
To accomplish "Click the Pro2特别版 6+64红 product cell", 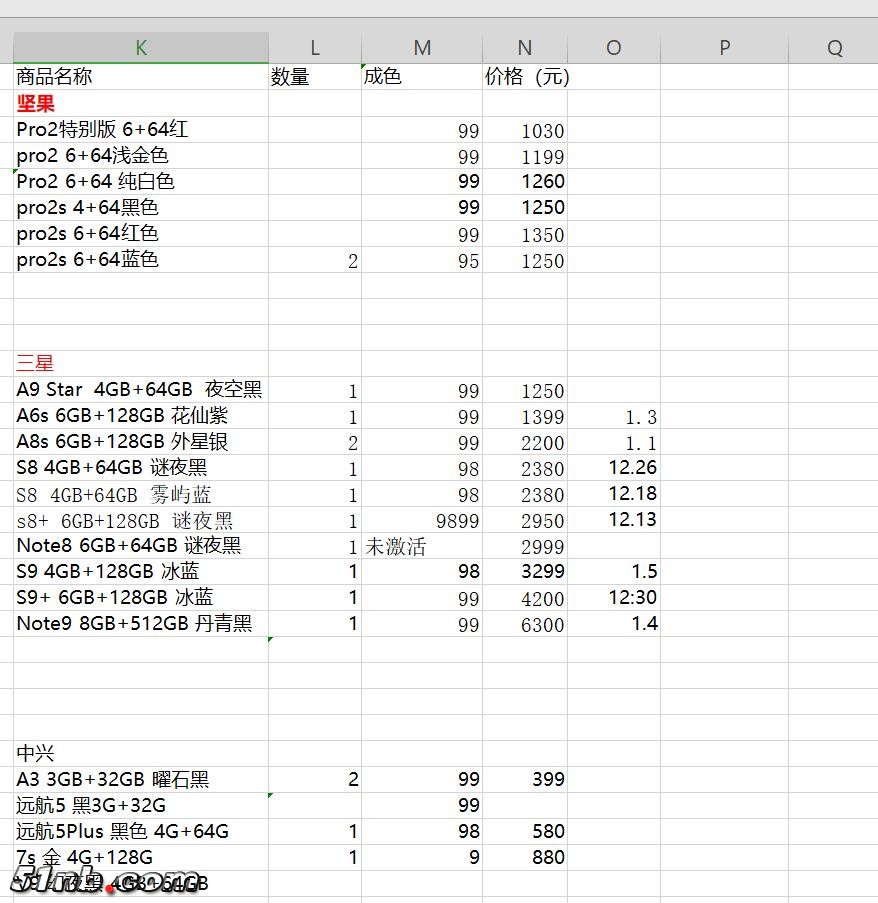I will pyautogui.click(x=140, y=129).
